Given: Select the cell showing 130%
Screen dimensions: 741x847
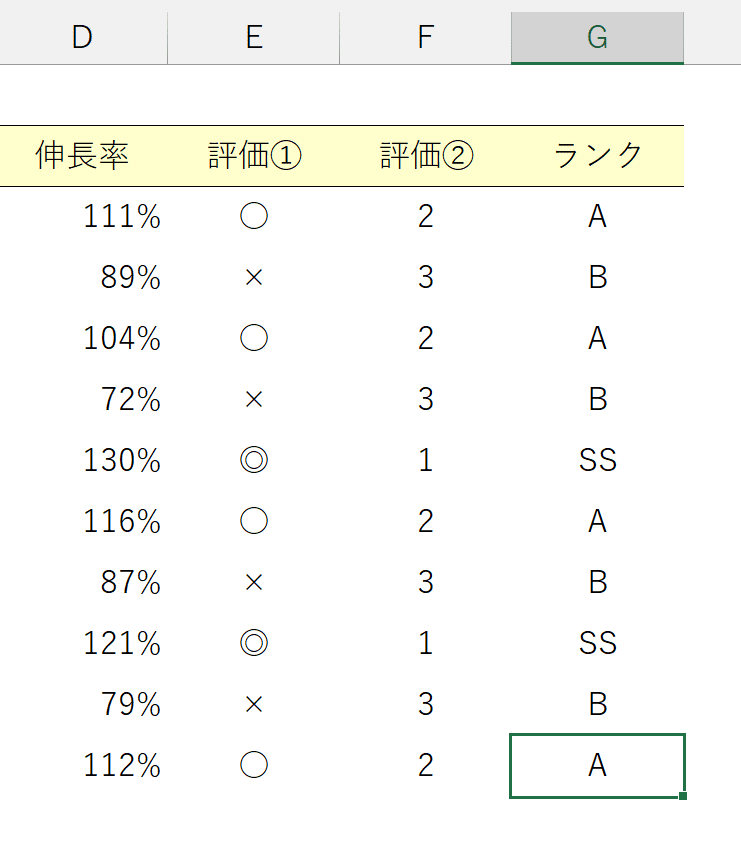Looking at the screenshot, I should pyautogui.click(x=83, y=460).
